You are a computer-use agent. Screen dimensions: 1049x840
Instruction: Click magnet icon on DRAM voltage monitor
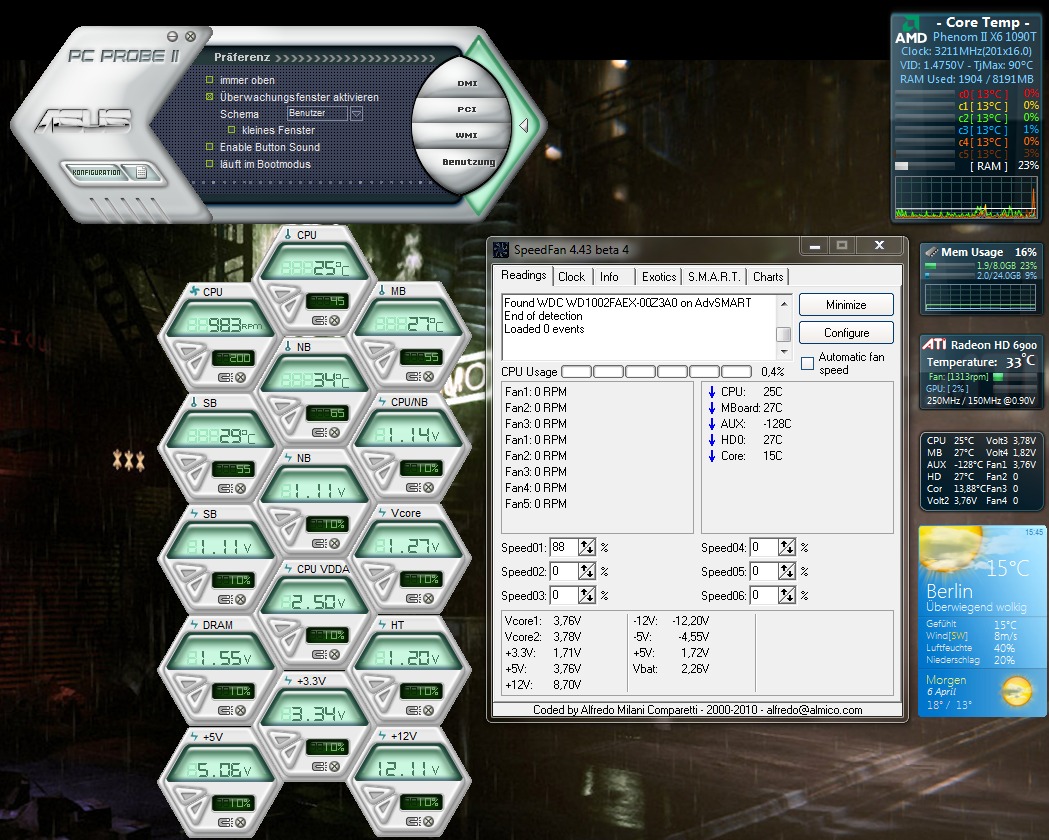click(x=225, y=710)
